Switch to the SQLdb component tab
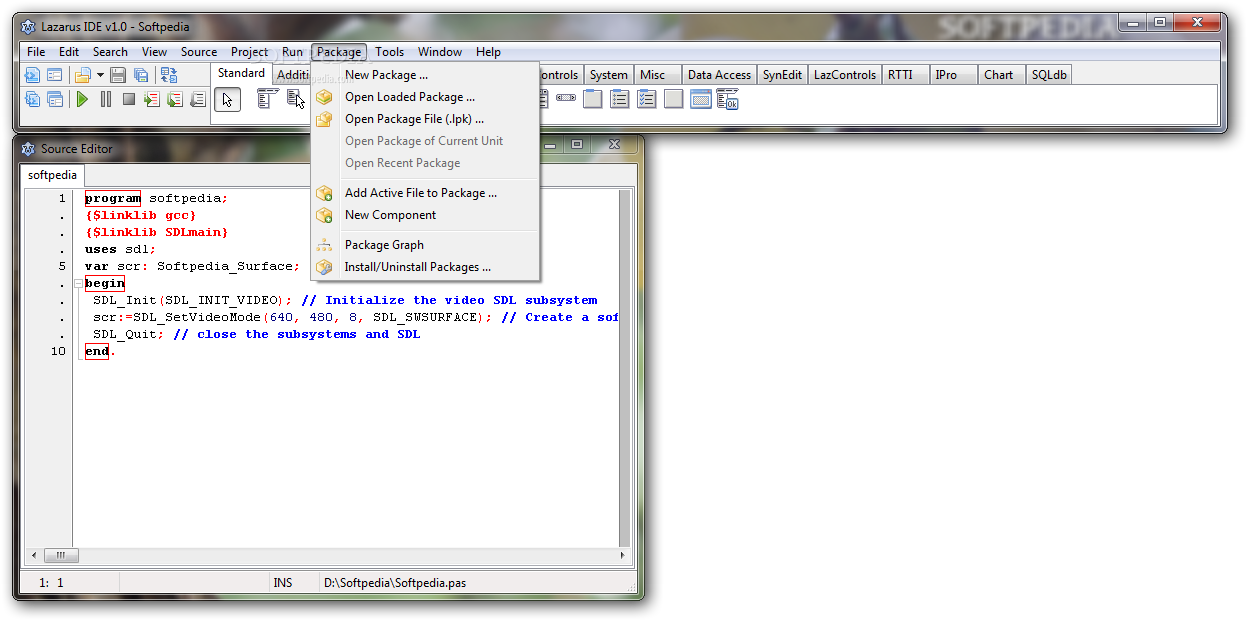Image resolution: width=1248 pixels, height=621 pixels. 1049,75
